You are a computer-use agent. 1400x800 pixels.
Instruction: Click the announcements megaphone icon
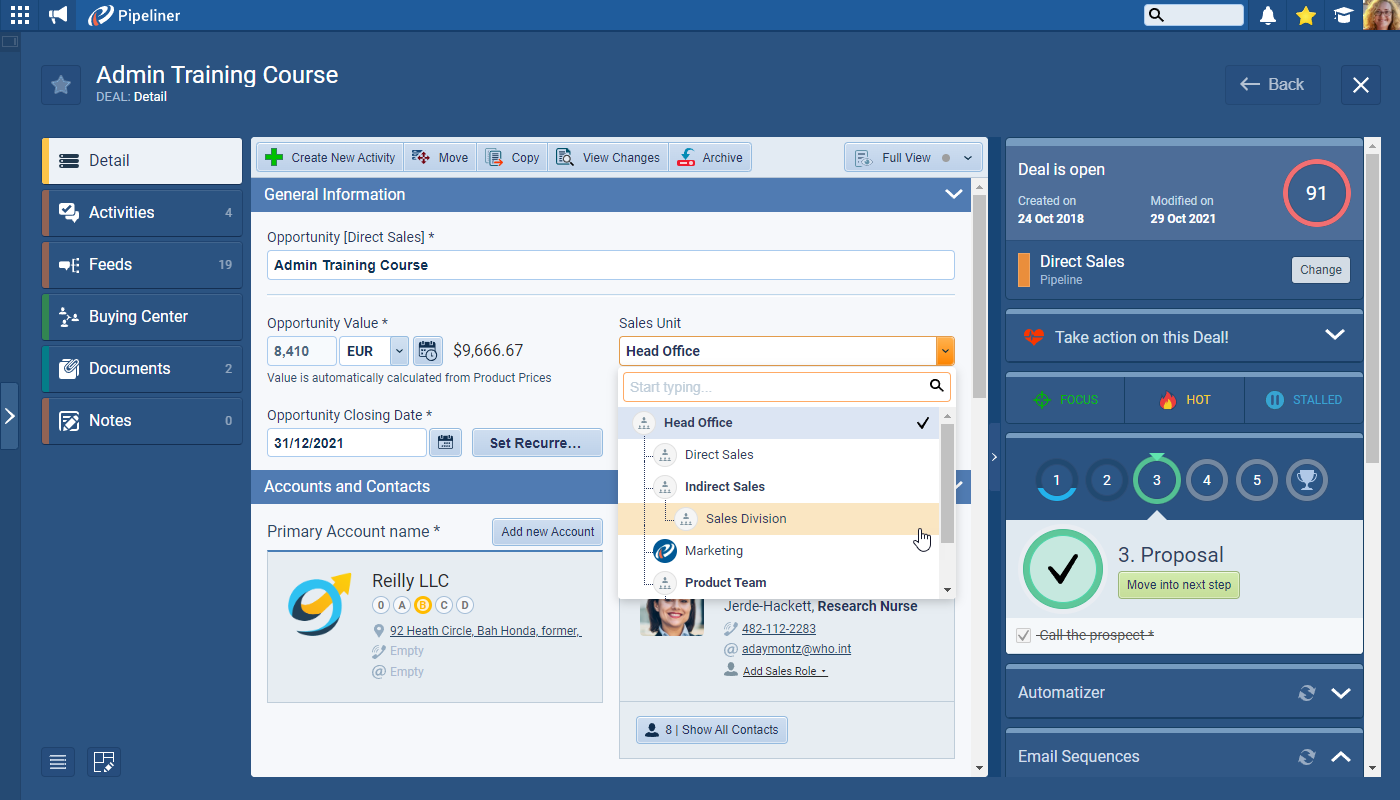tap(59, 15)
